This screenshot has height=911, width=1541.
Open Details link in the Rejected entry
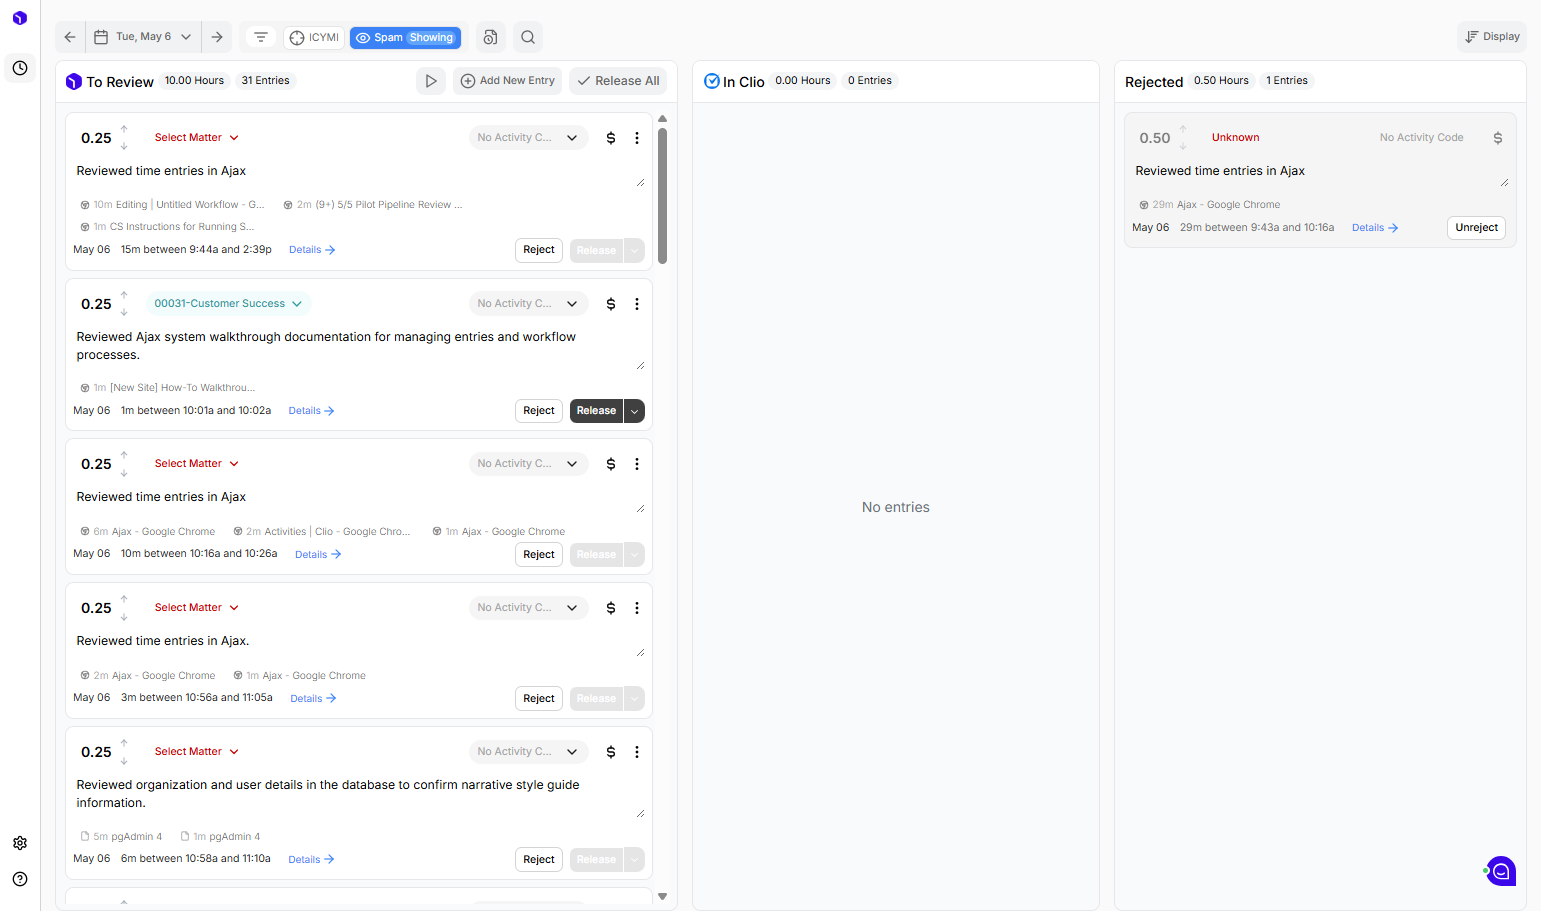click(x=1375, y=228)
